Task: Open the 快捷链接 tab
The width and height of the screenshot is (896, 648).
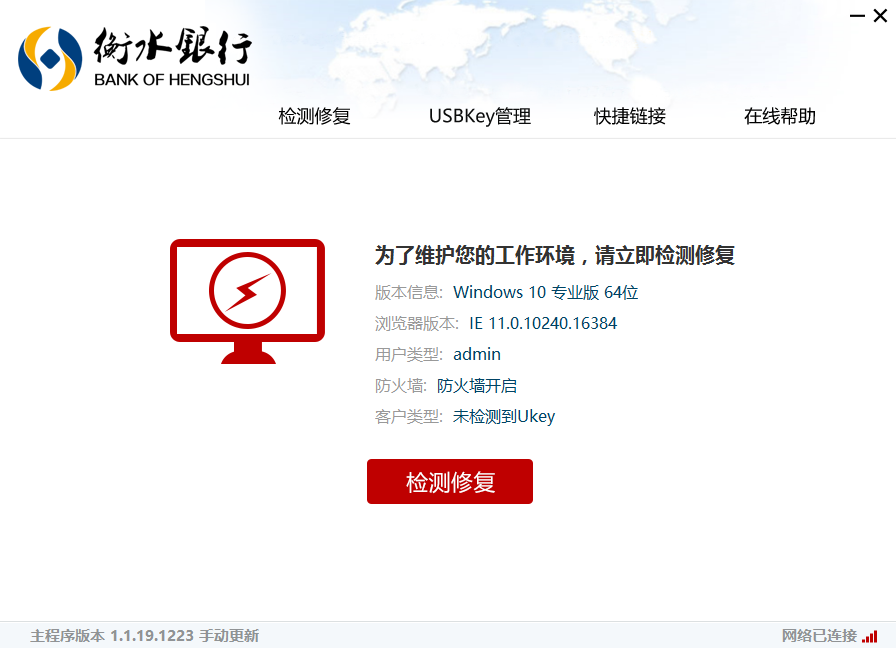Action: tap(628, 116)
